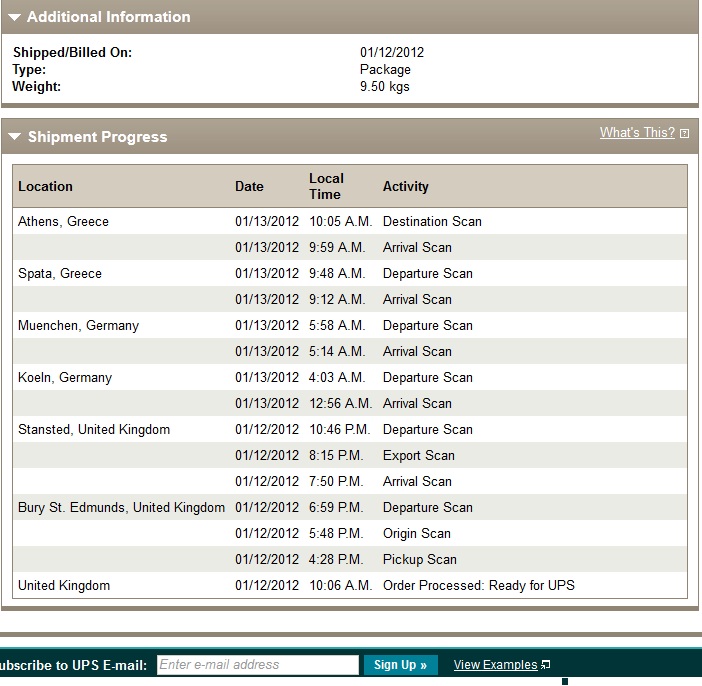Viewport: 702px width, 686px height.
Task: Click the Package type value
Action: [x=385, y=69]
